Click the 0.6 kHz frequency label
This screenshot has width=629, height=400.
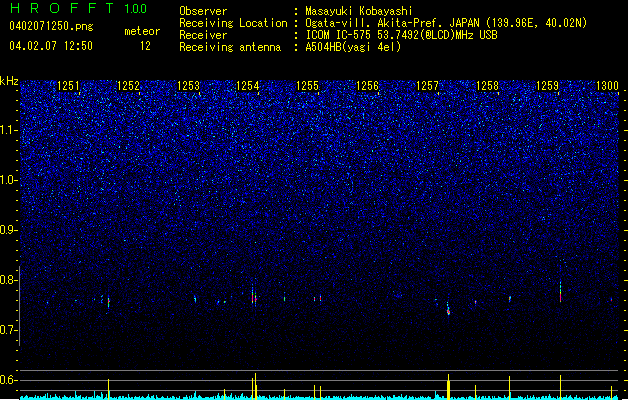pos(9,380)
